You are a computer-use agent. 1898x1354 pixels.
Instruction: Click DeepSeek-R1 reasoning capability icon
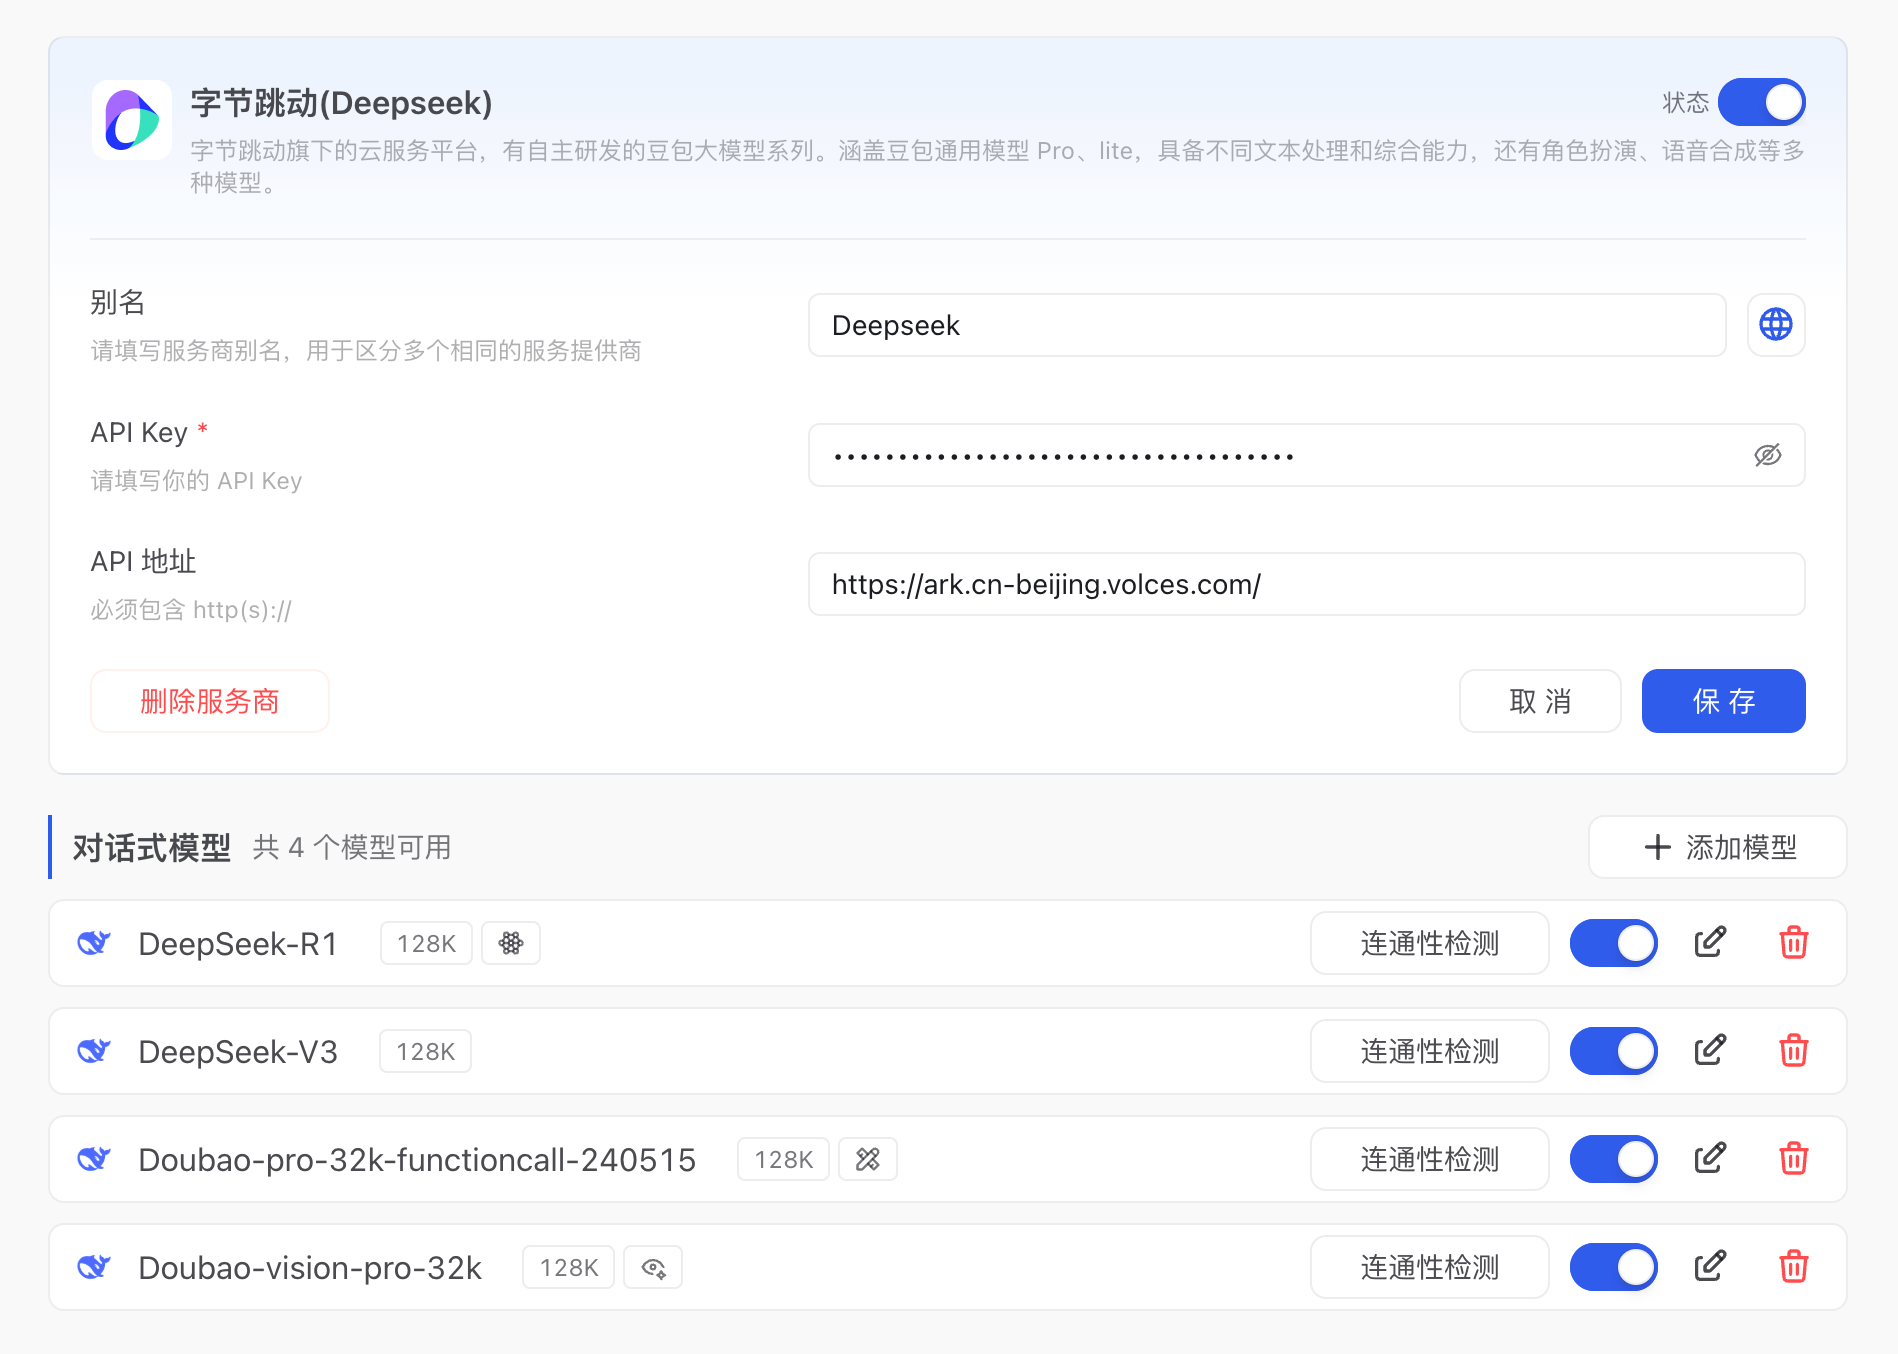pyautogui.click(x=511, y=943)
